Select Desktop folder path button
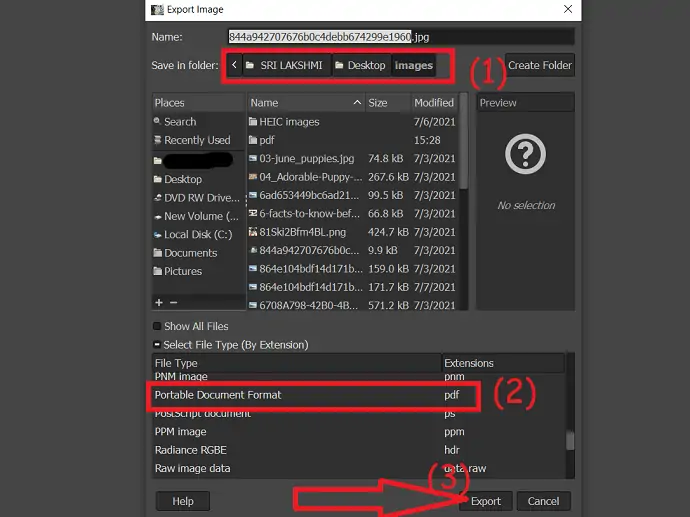The width and height of the screenshot is (690, 517). pyautogui.click(x=361, y=65)
